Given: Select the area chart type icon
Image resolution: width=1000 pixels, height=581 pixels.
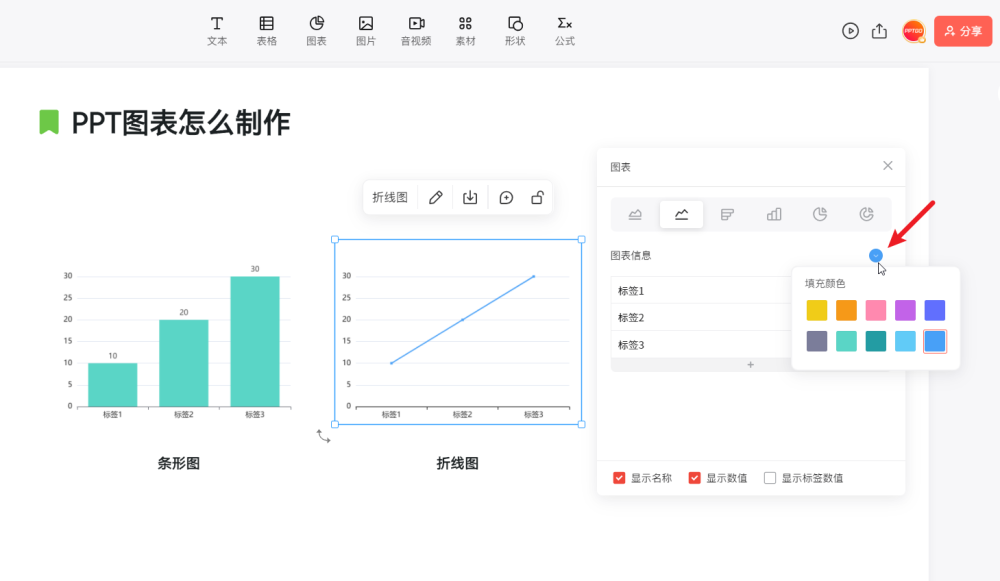Looking at the screenshot, I should click(635, 214).
